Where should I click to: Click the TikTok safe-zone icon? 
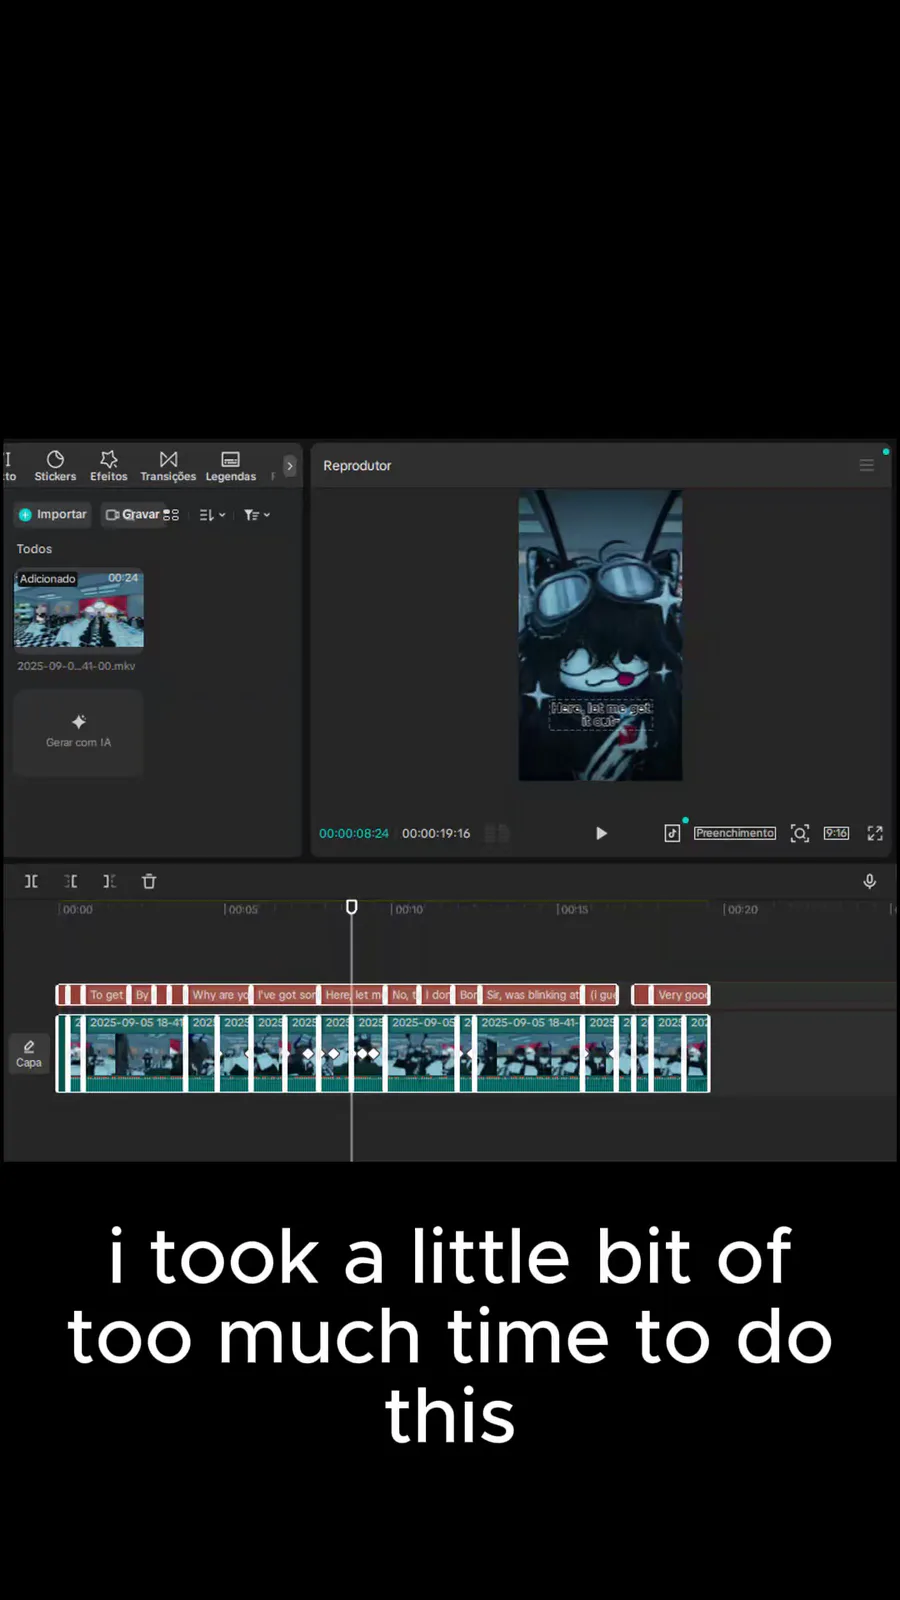coord(672,833)
